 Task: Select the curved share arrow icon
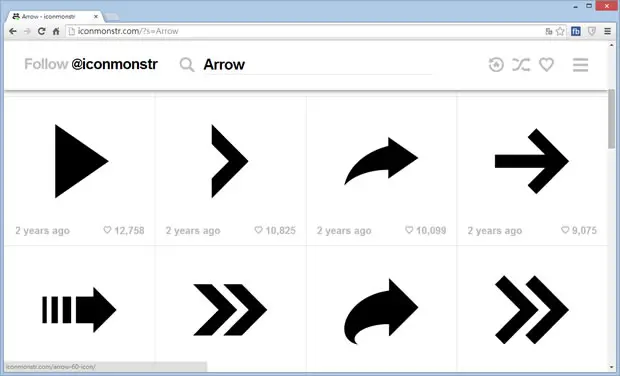[x=381, y=161]
